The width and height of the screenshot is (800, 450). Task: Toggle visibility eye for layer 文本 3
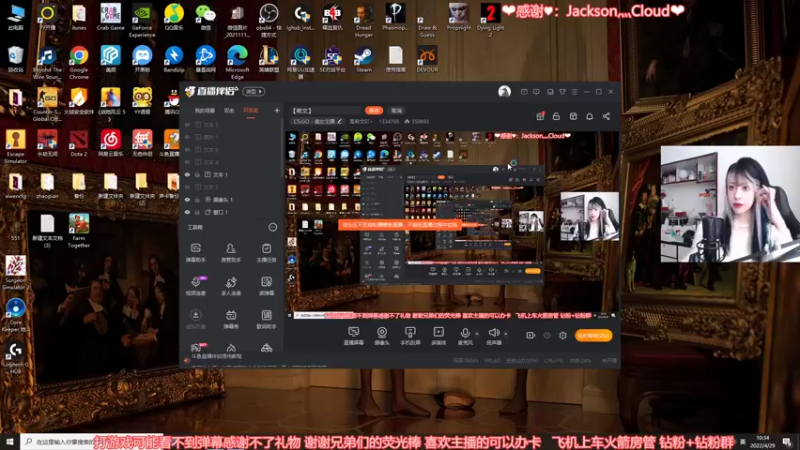coord(187,187)
